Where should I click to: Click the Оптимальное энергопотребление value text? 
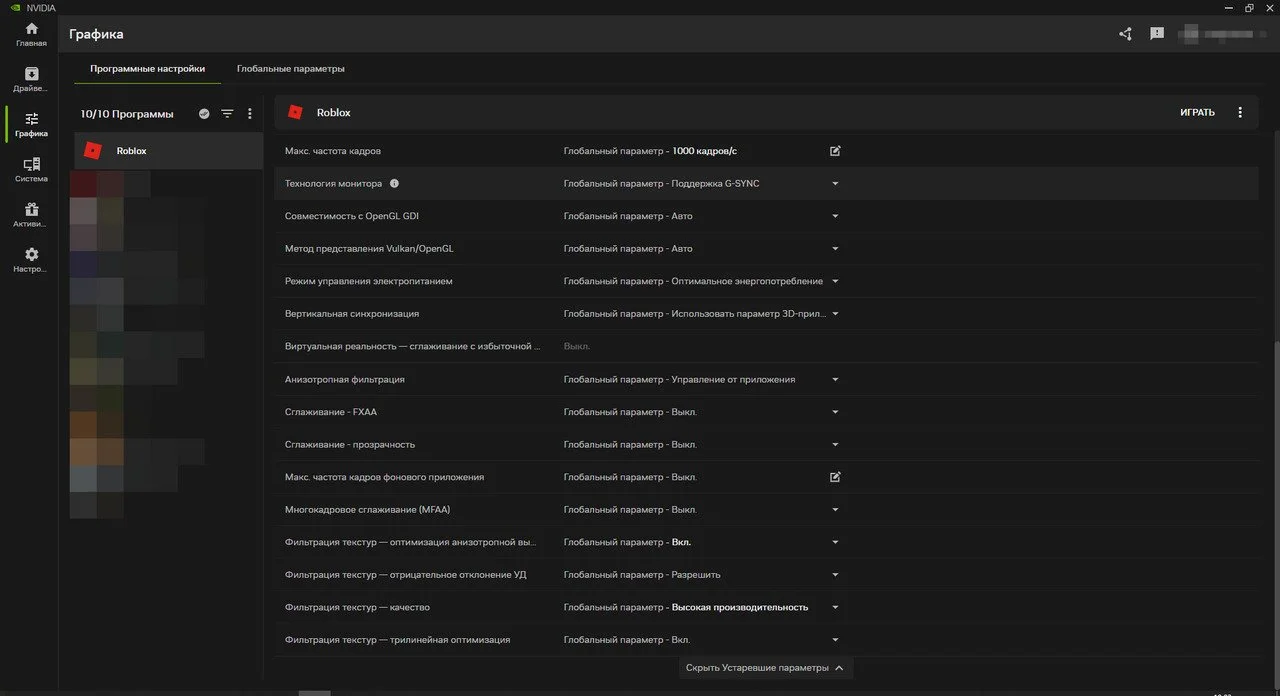click(x=747, y=281)
